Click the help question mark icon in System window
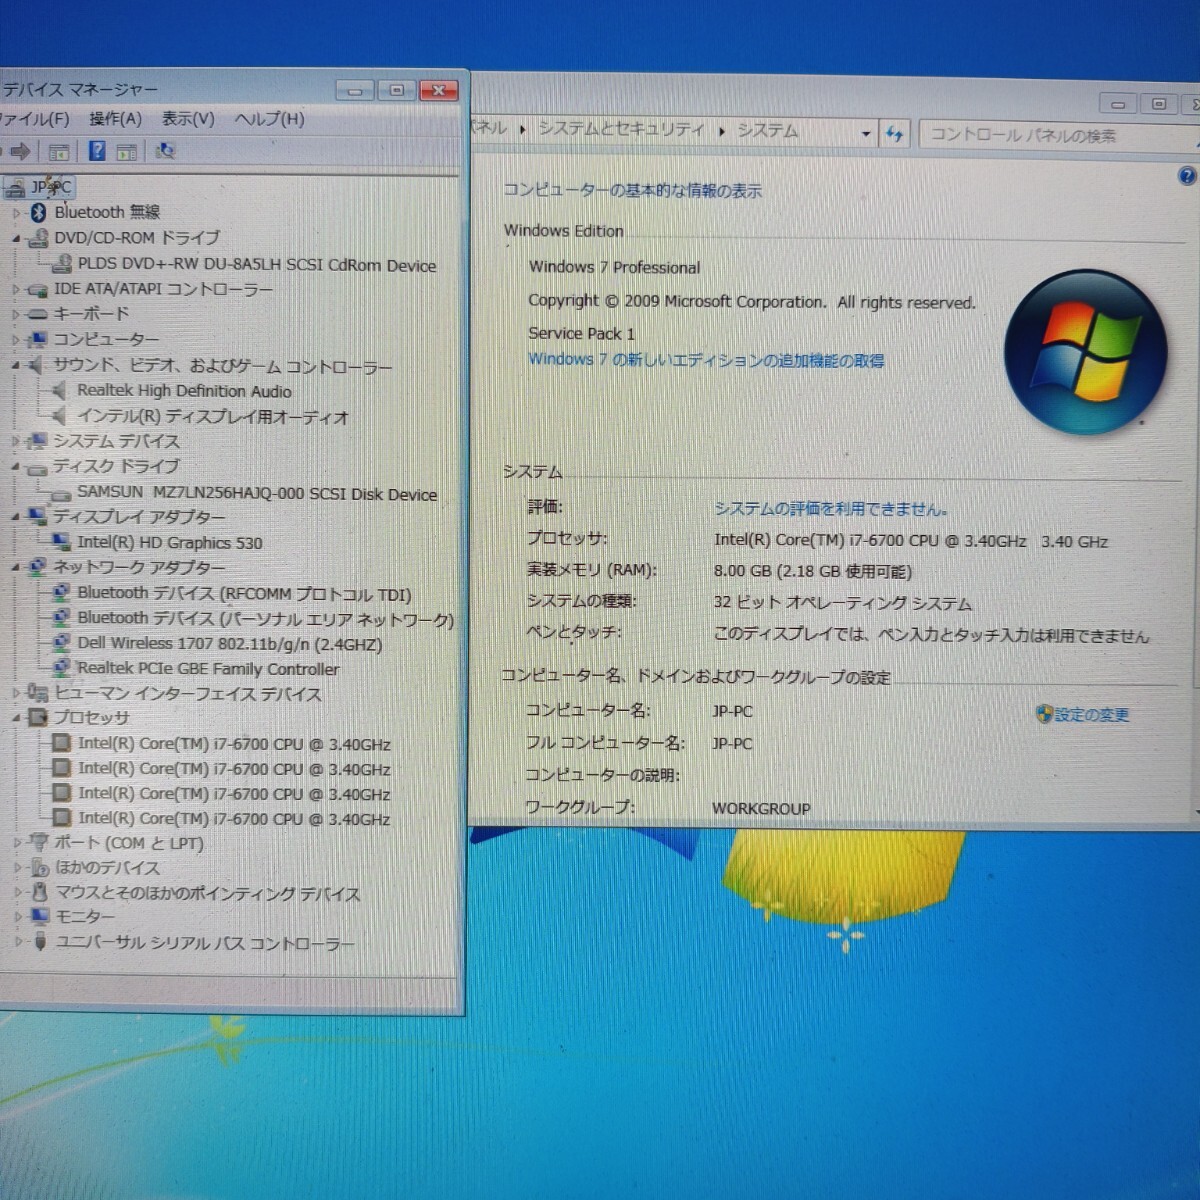This screenshot has width=1200, height=1200. [1186, 177]
